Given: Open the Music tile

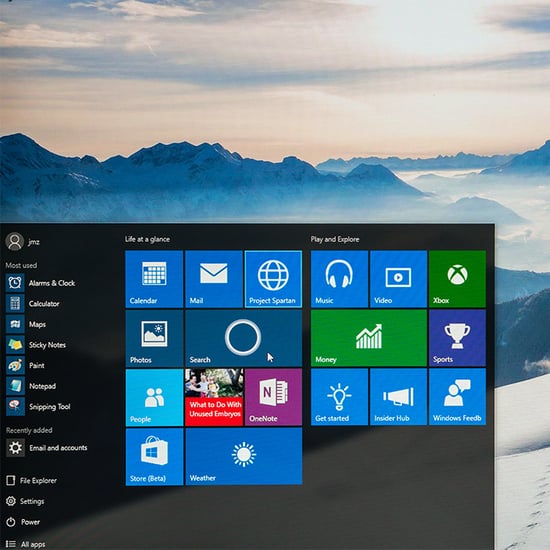Looking at the screenshot, I should pyautogui.click(x=339, y=279).
